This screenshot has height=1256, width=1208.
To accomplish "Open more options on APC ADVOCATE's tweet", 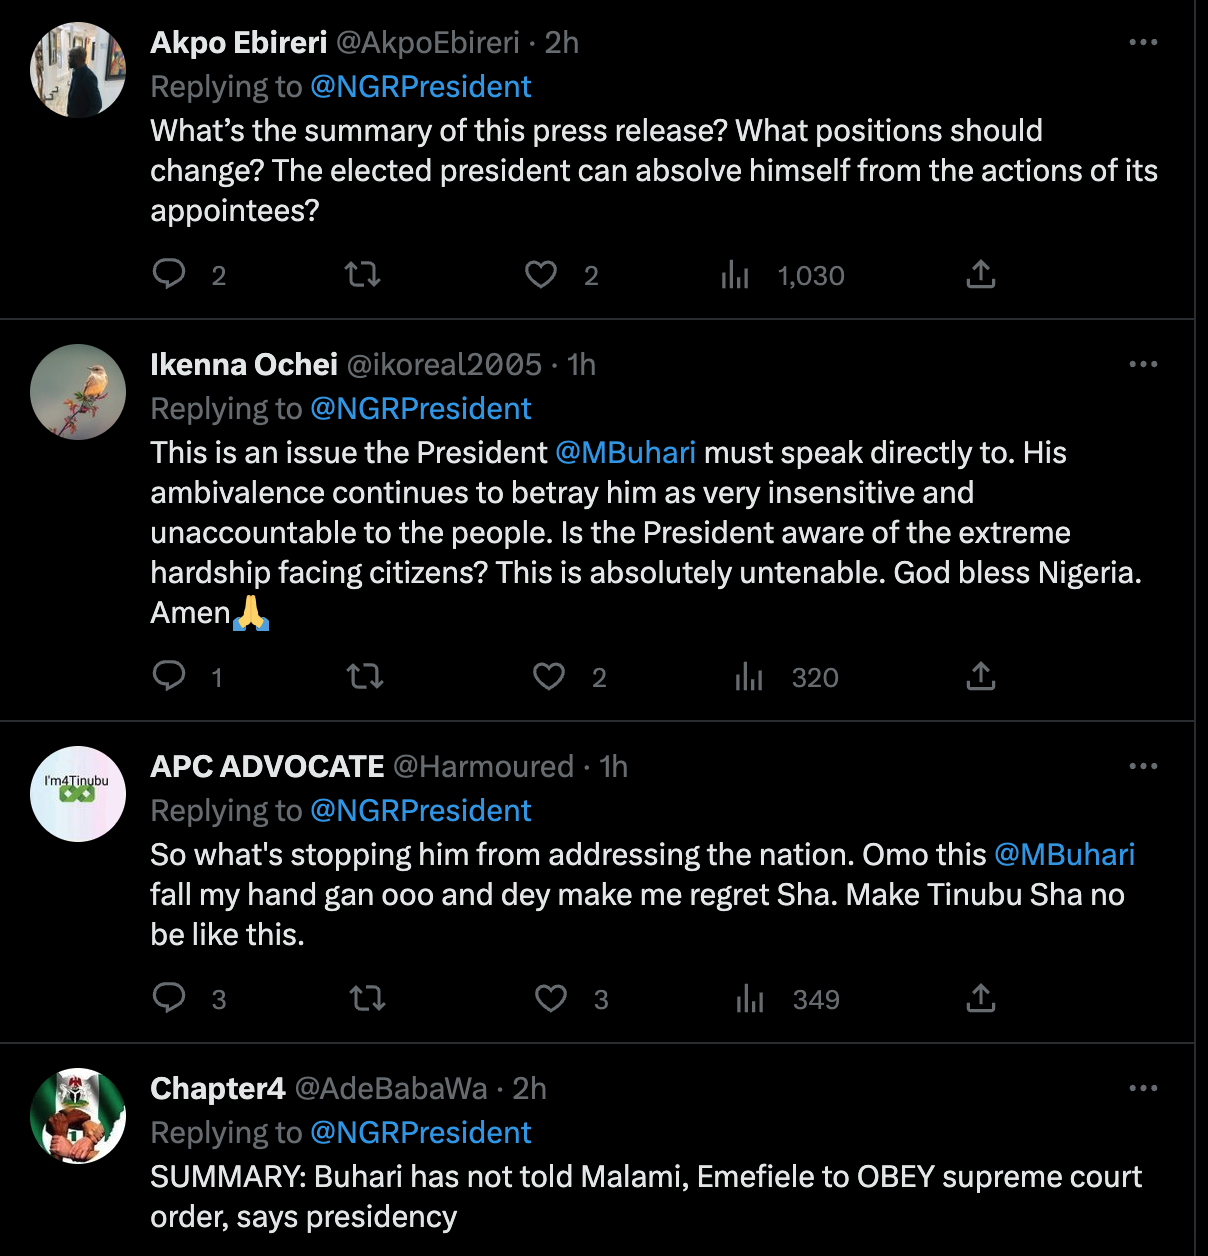I will (1143, 766).
